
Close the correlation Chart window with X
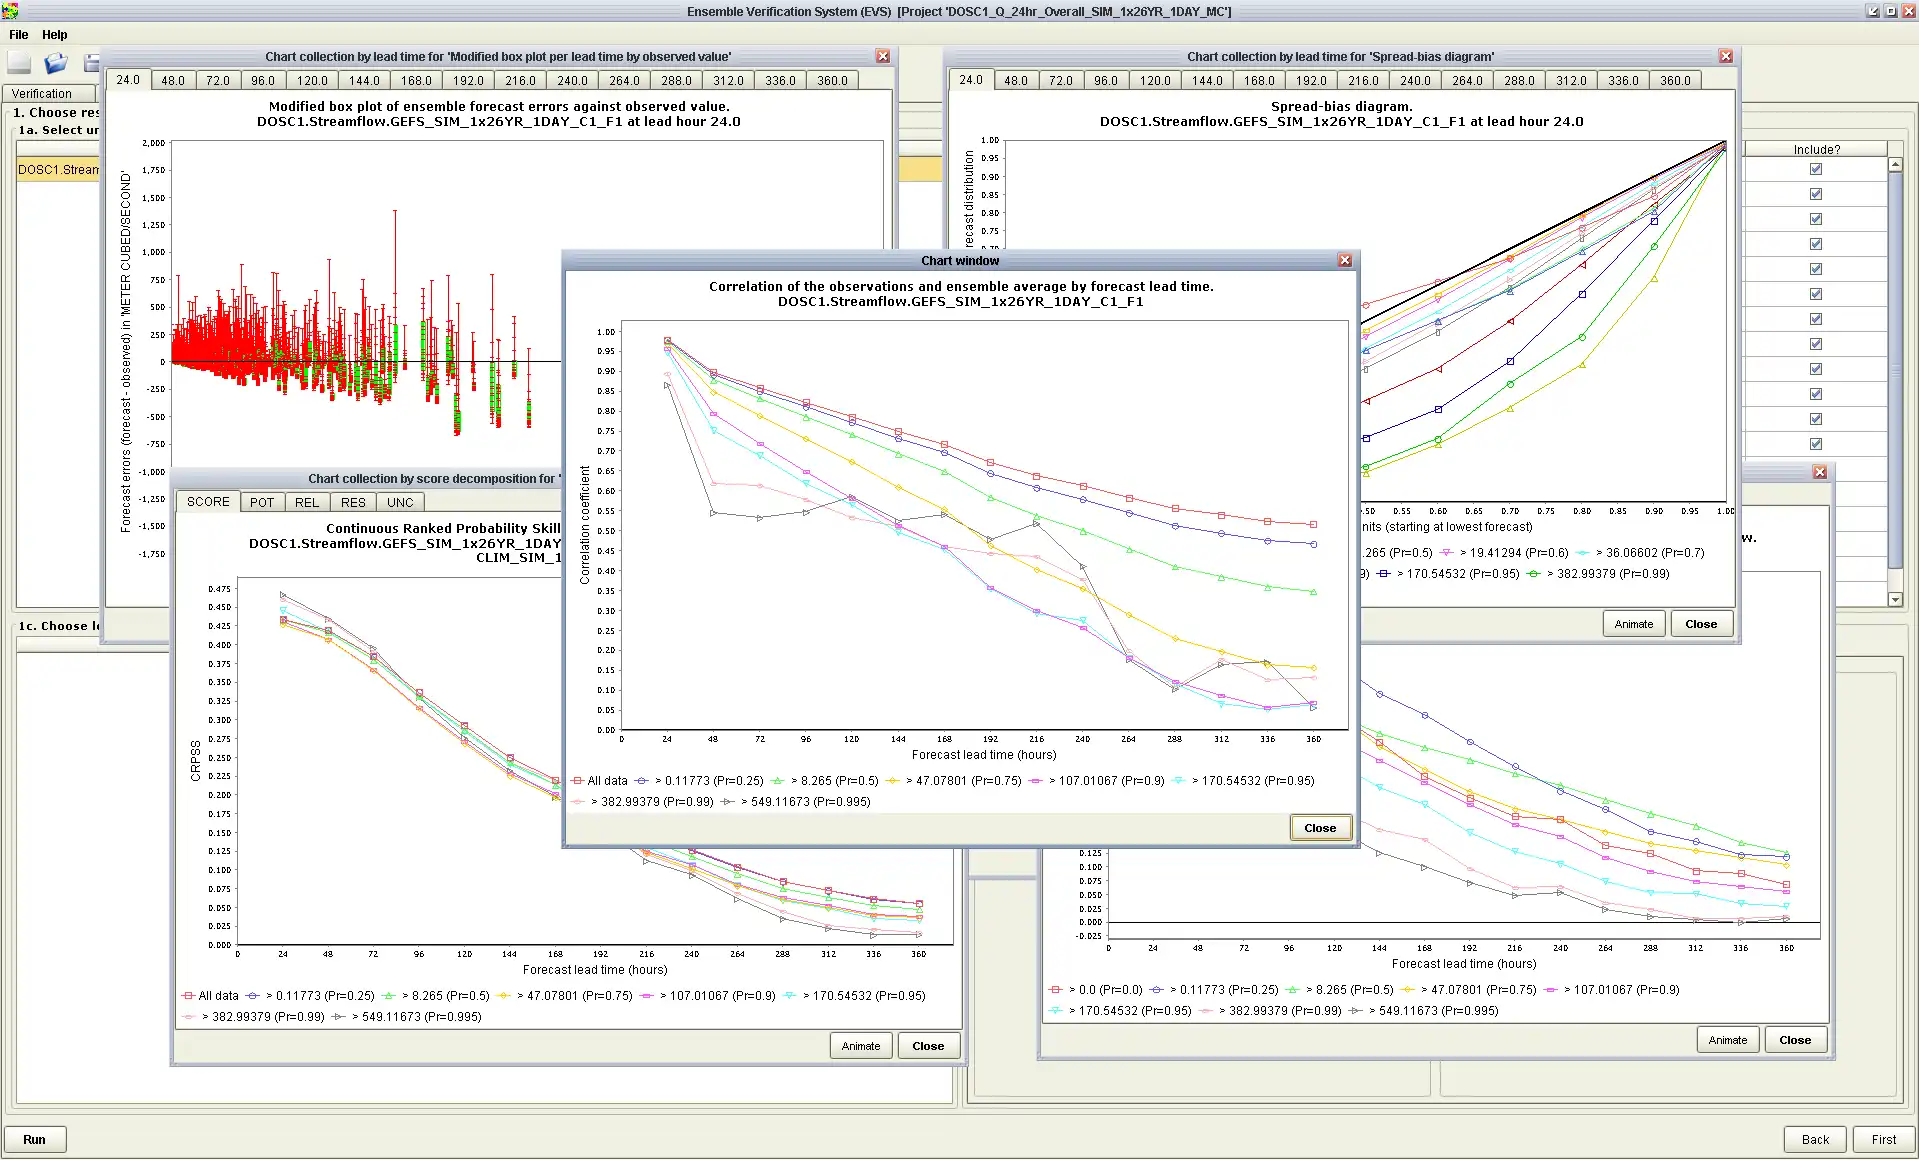click(1345, 261)
